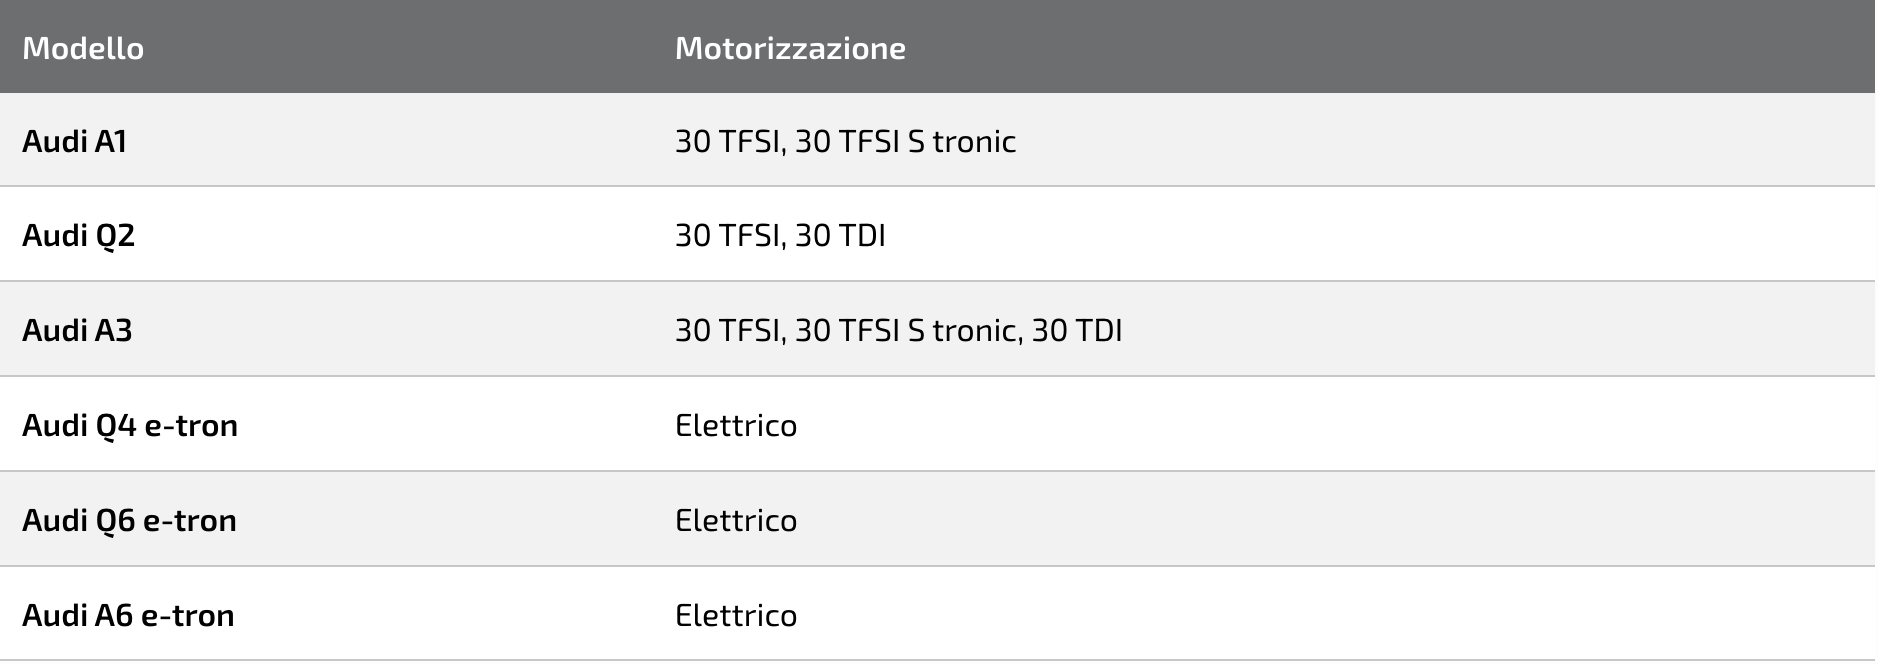
Task: Select the Audi A3 model name
Action: pyautogui.click(x=77, y=330)
